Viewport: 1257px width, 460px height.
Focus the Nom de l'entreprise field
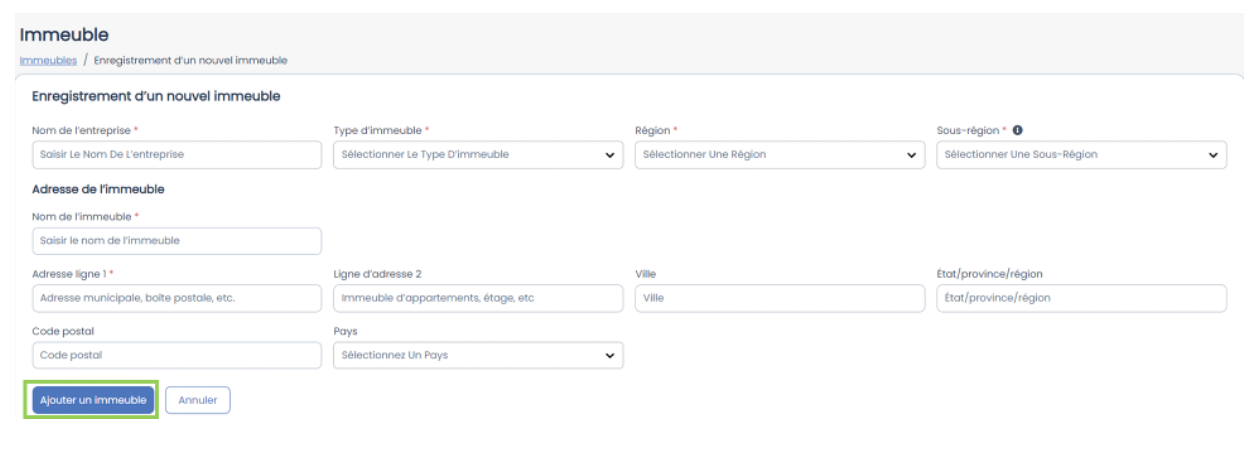pyautogui.click(x=176, y=155)
